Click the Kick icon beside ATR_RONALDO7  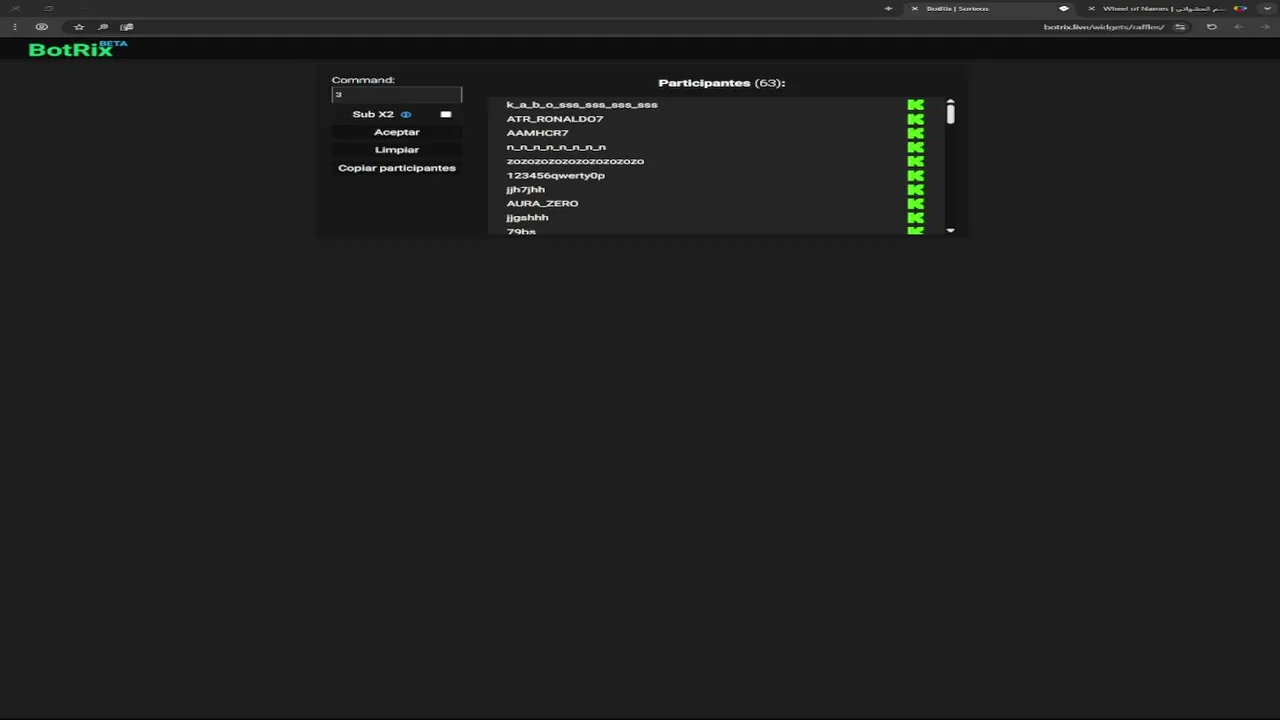(915, 119)
